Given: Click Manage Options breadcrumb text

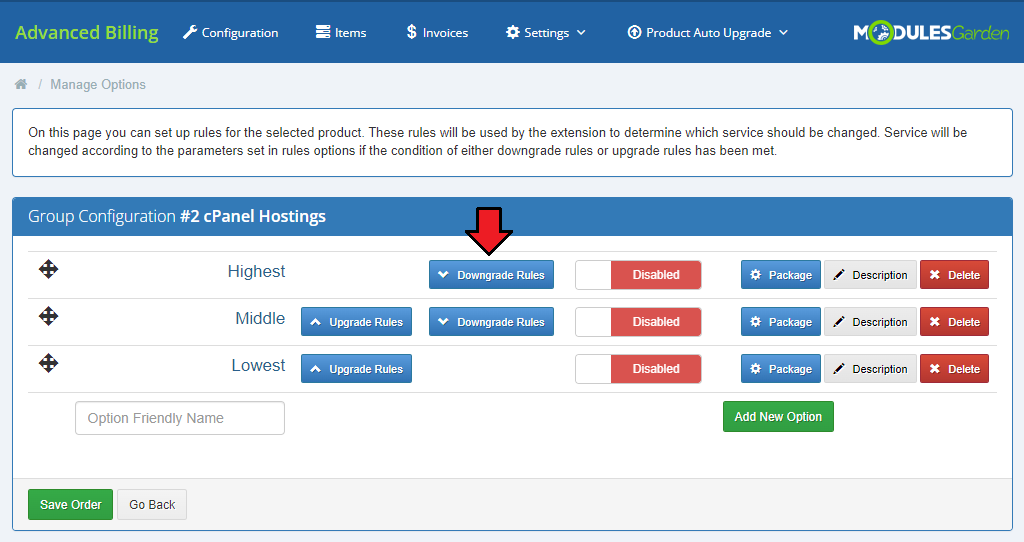Looking at the screenshot, I should 98,84.
